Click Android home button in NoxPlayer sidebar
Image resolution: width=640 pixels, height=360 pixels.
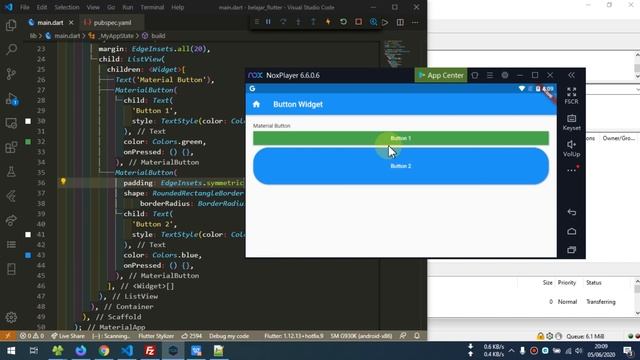click(x=571, y=231)
